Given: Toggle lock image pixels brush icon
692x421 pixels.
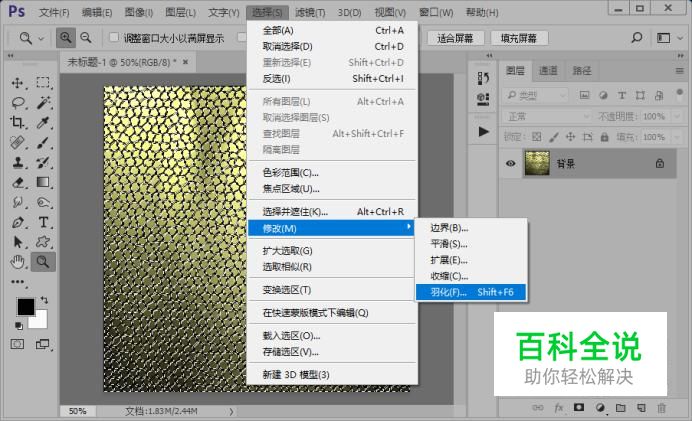Looking at the screenshot, I should coord(553,137).
